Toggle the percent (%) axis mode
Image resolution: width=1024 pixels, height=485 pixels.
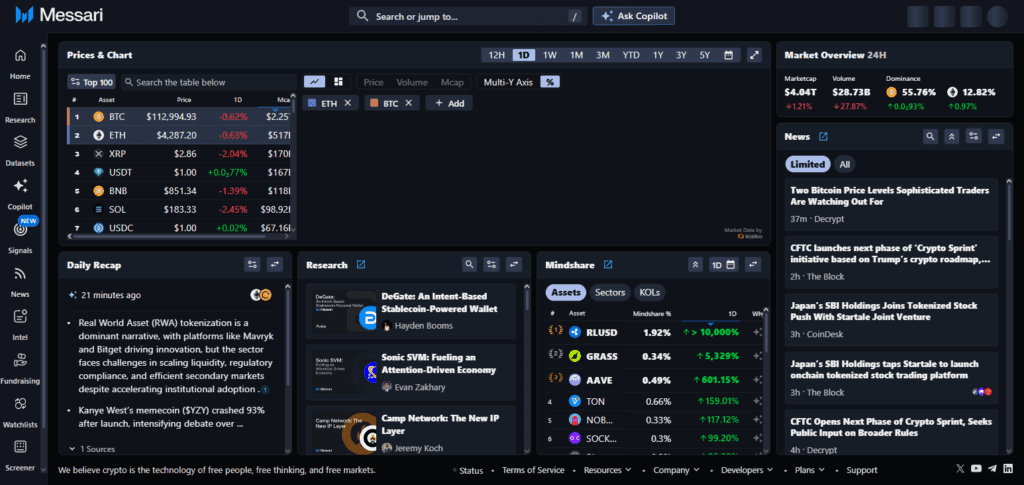pyautogui.click(x=549, y=82)
